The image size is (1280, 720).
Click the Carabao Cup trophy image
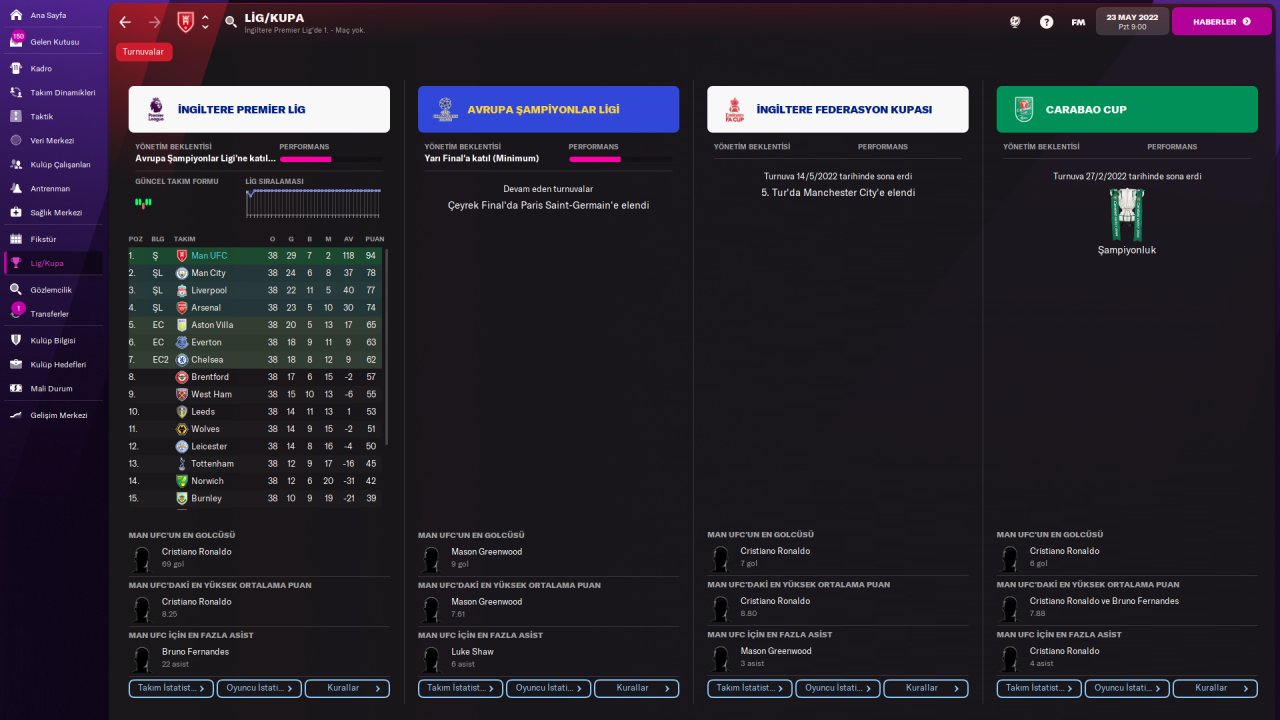(1127, 213)
